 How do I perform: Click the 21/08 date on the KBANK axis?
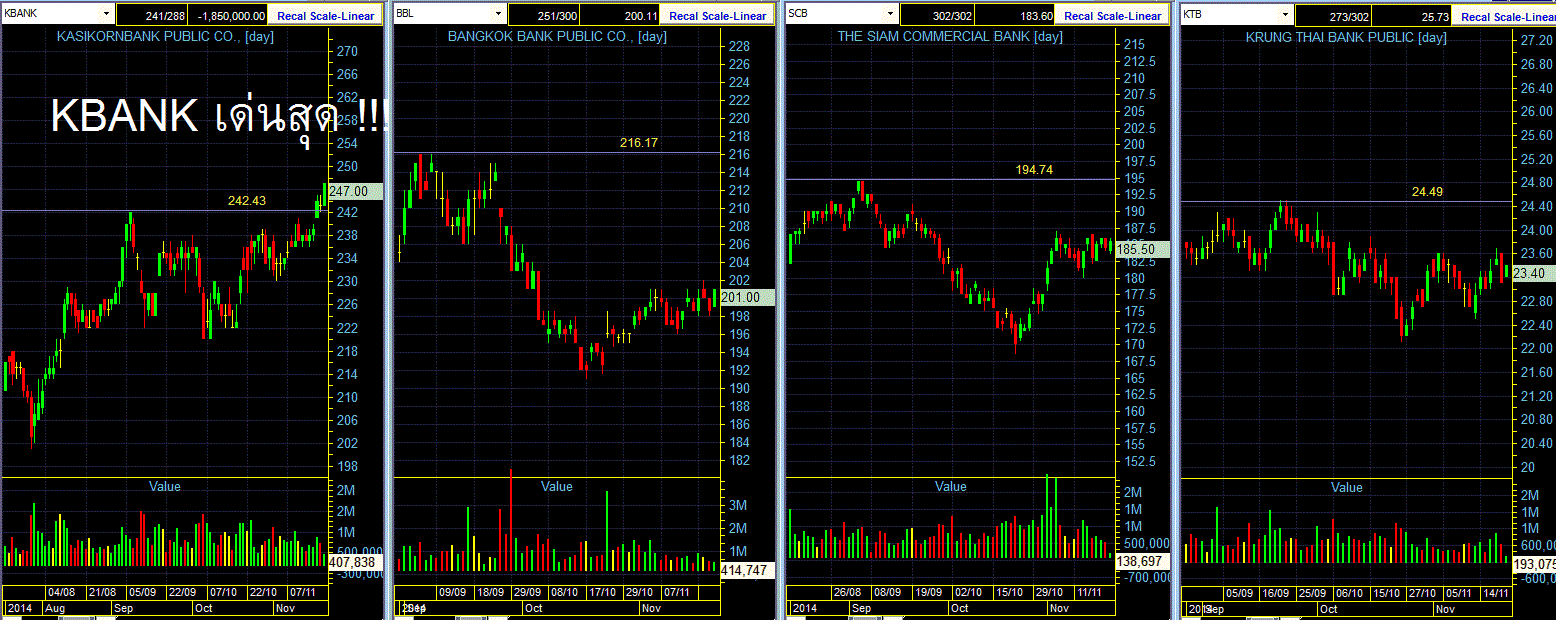click(x=102, y=592)
